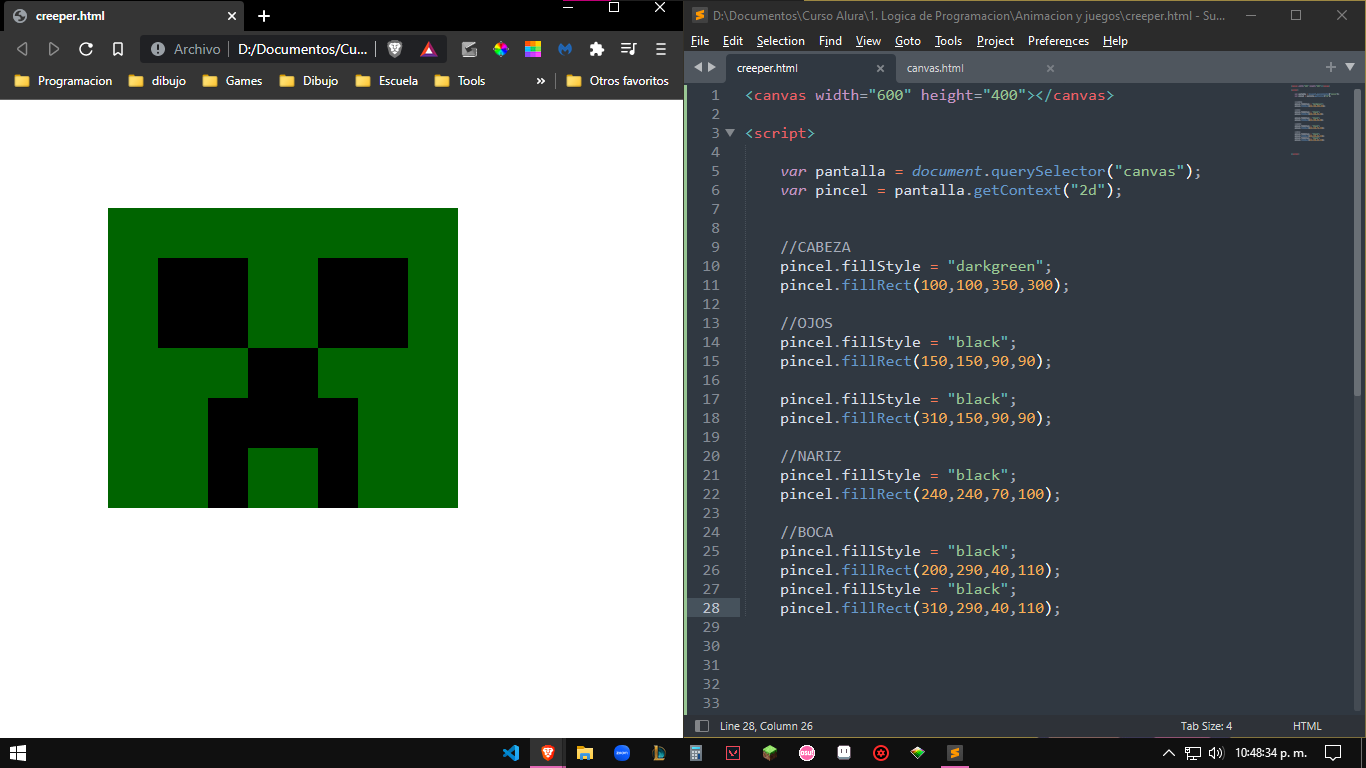Select the creeper.html editor tab
This screenshot has height=768, width=1366.
click(767, 68)
